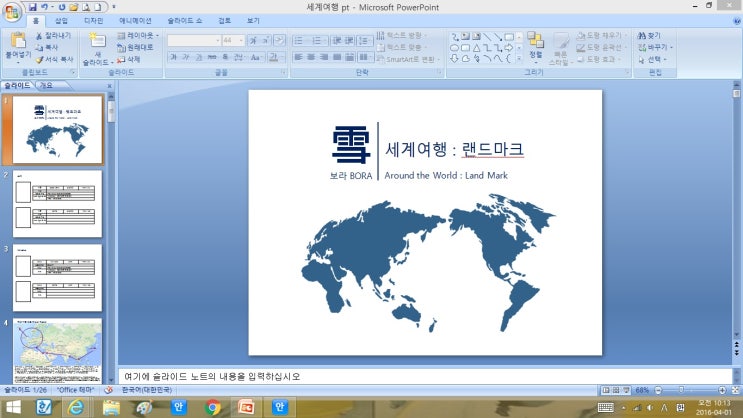Open Quick Styles (빠른 스타일) gallery
The width and height of the screenshot is (743, 418).
(x=561, y=49)
